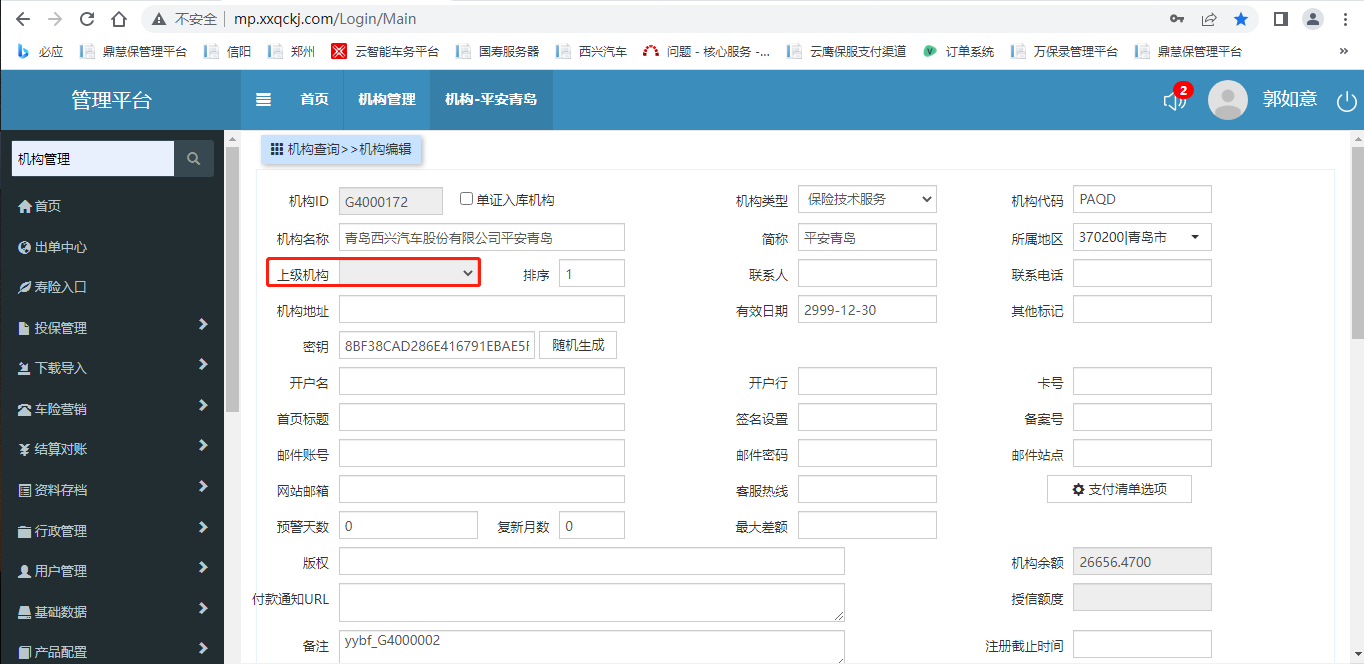This screenshot has width=1364, height=664.
Task: Expand the 下载导入 sidebar menu
Action: tap(112, 368)
